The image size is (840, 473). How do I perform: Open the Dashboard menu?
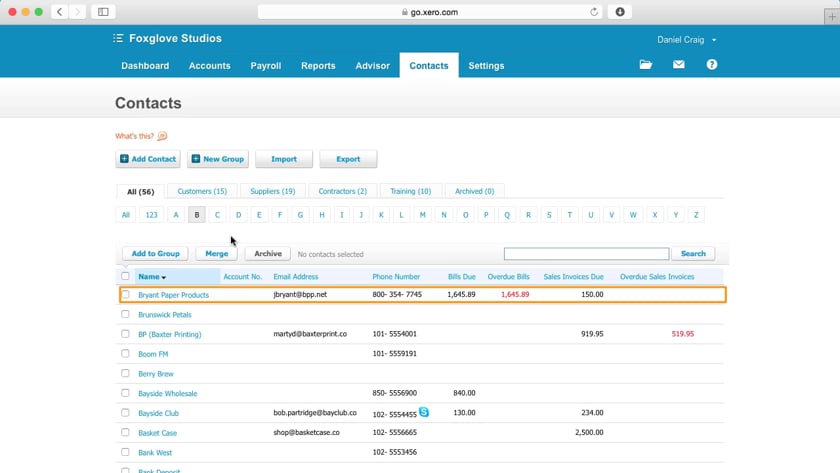tap(145, 65)
